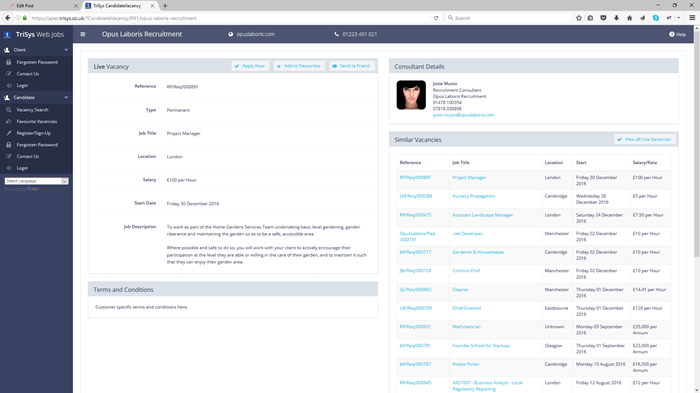Open Founder School for Startups link
The image size is (700, 393).
tap(481, 346)
